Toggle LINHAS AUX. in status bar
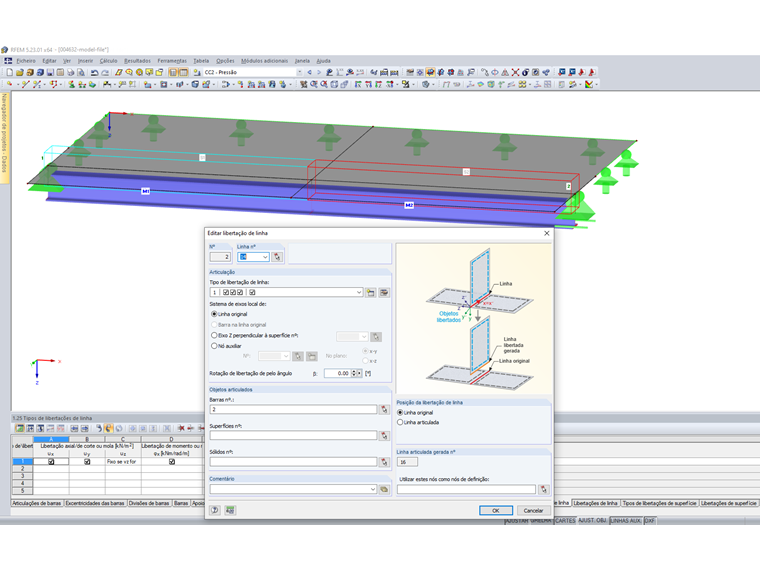 click(625, 521)
